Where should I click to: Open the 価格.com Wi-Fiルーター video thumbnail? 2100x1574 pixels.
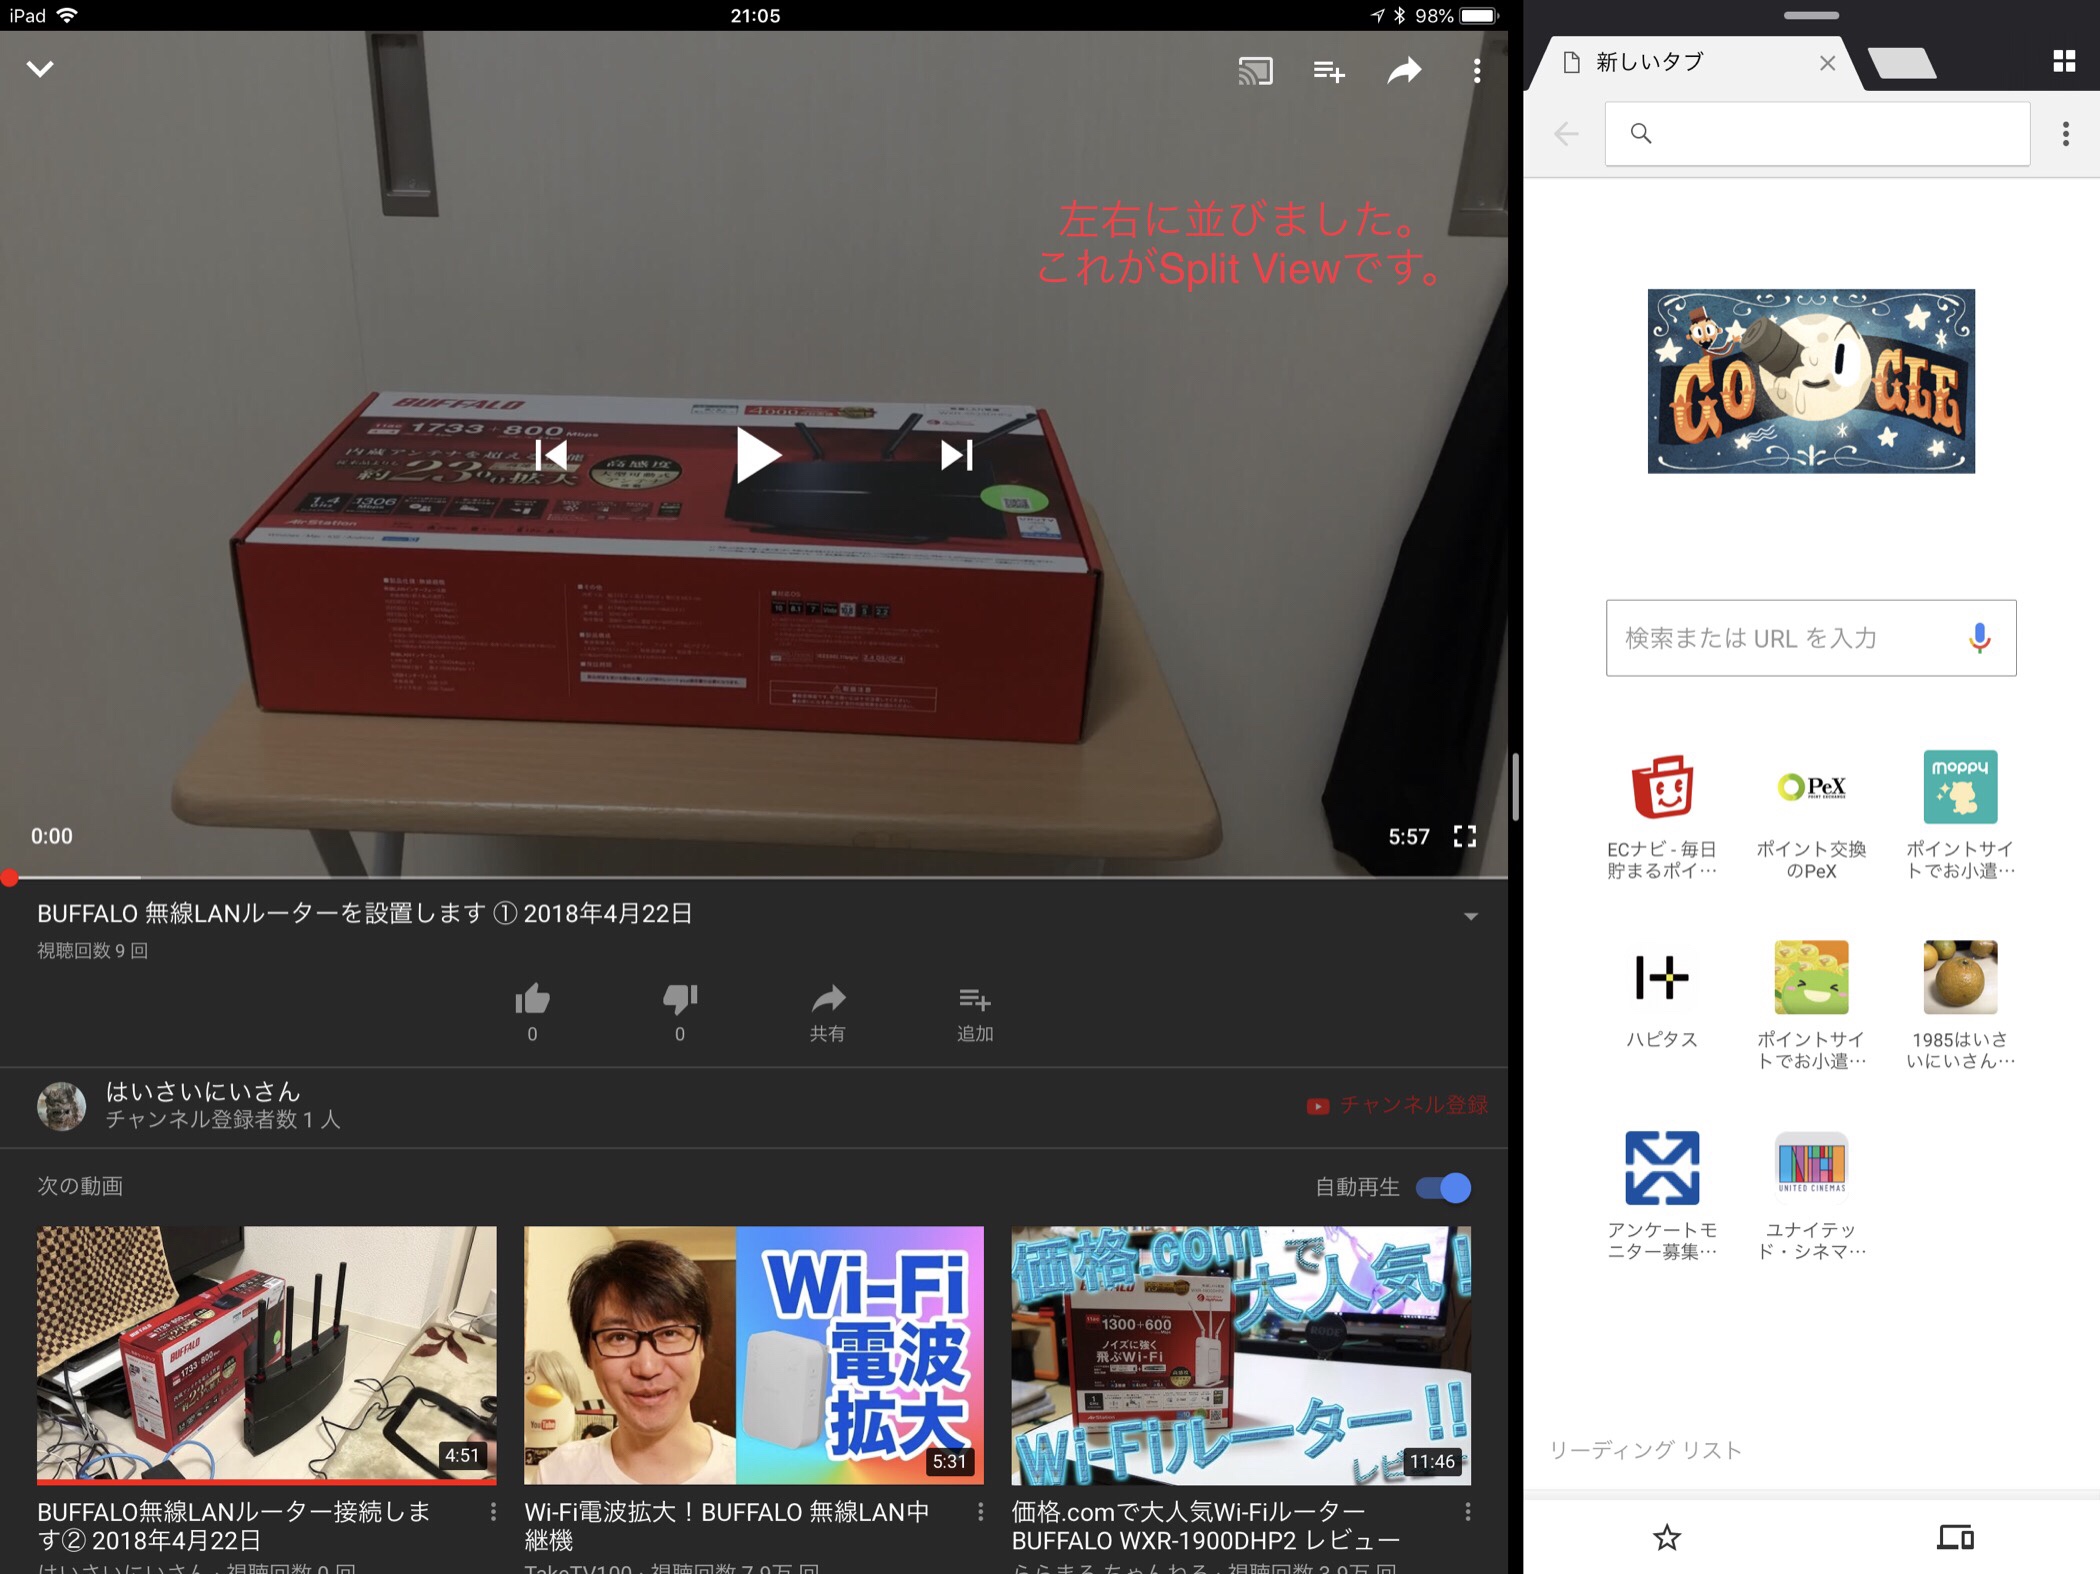click(1241, 1355)
